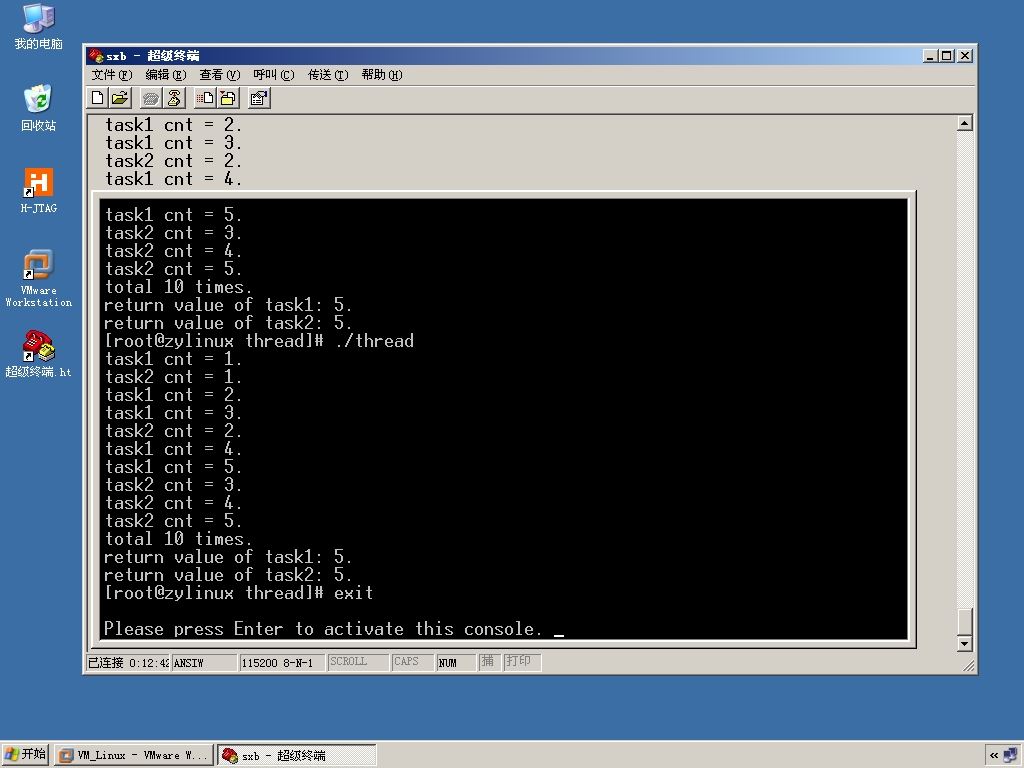Click the terminal scrollbar thumb
This screenshot has height=768, width=1024.
click(965, 621)
